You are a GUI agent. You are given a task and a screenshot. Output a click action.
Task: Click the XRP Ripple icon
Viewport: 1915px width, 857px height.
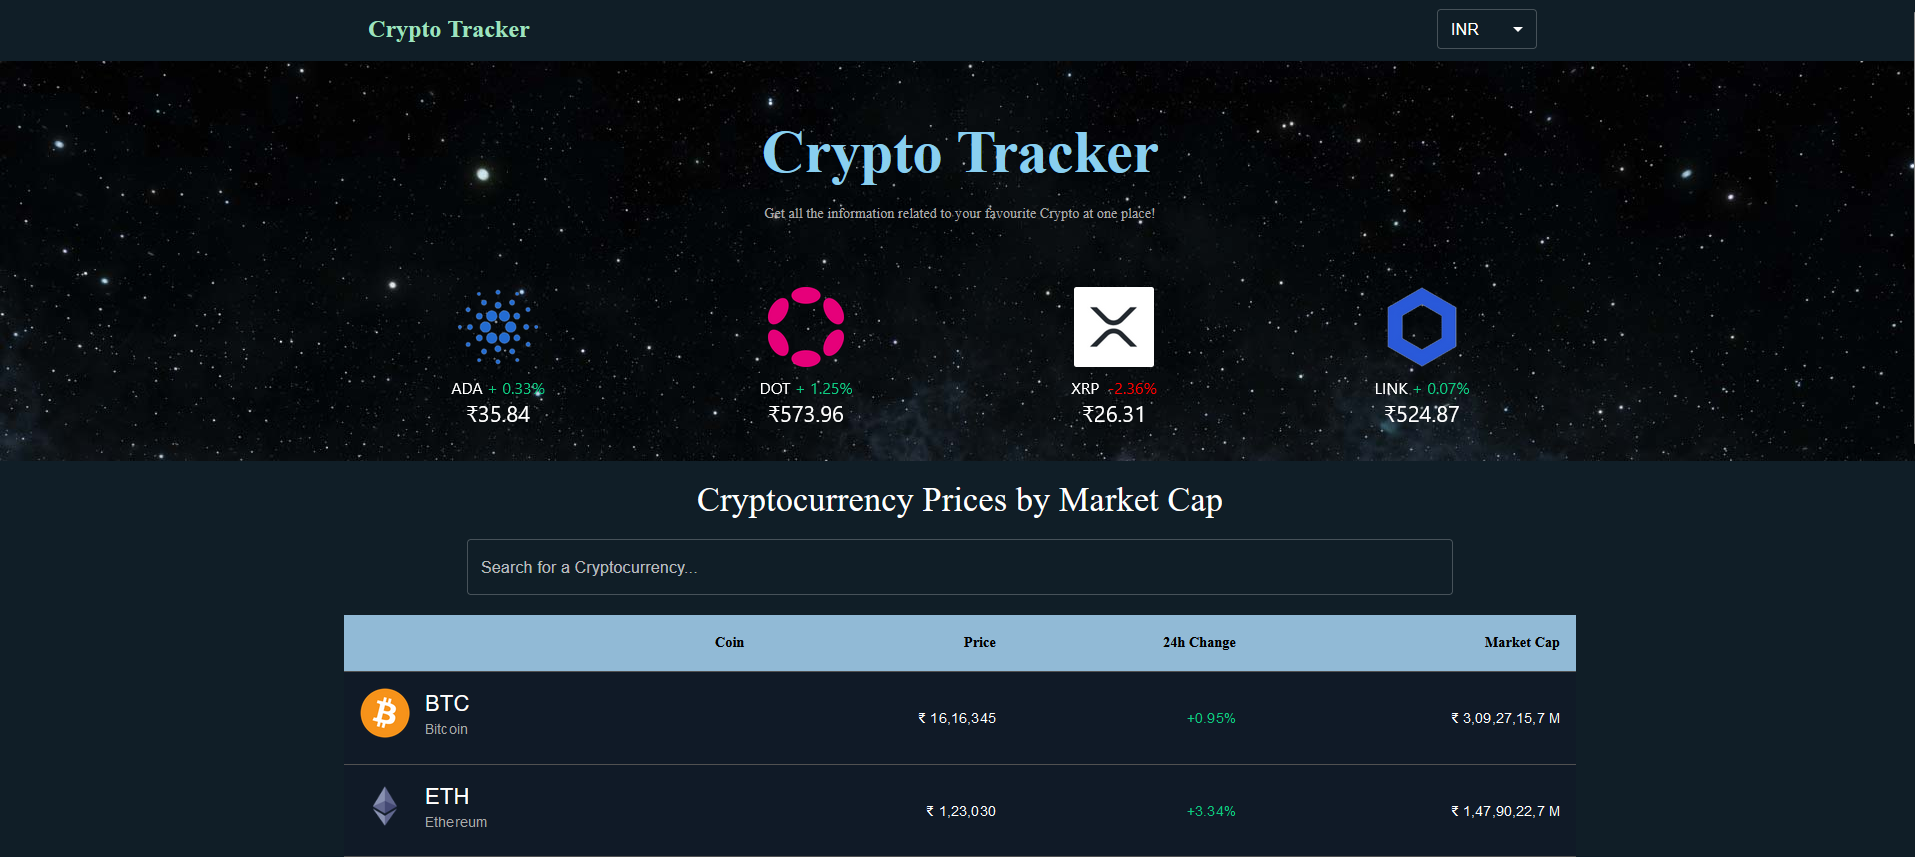[1114, 325]
